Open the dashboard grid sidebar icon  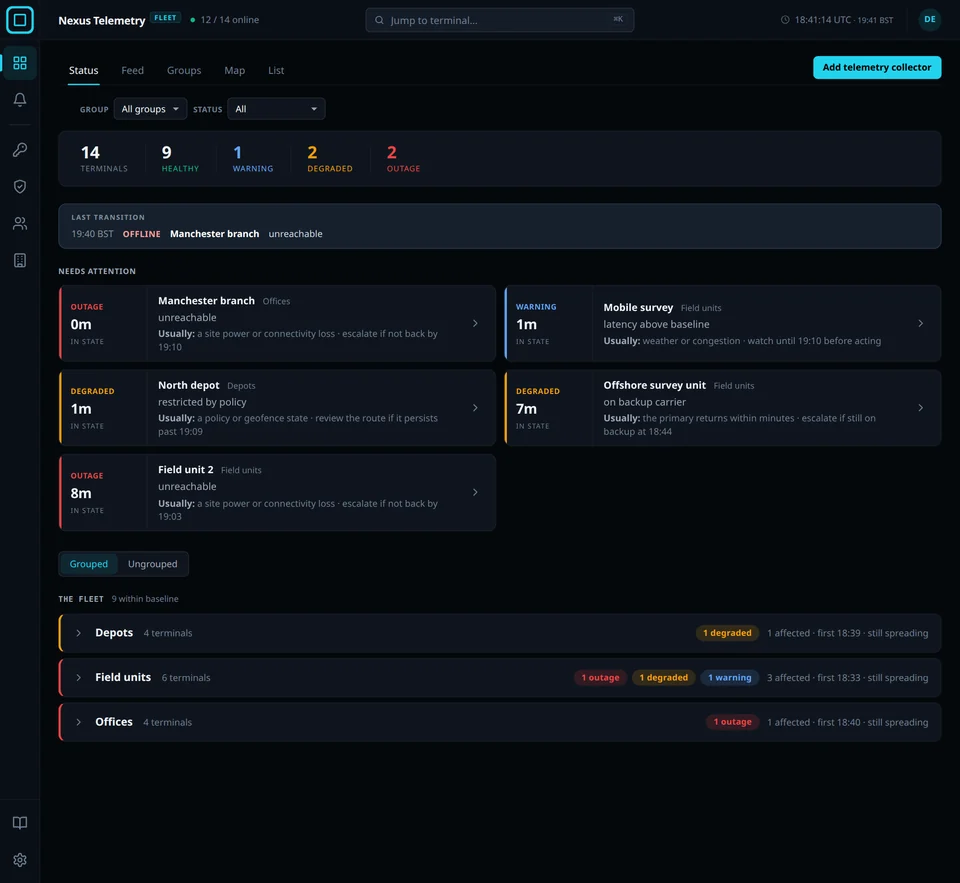(20, 62)
